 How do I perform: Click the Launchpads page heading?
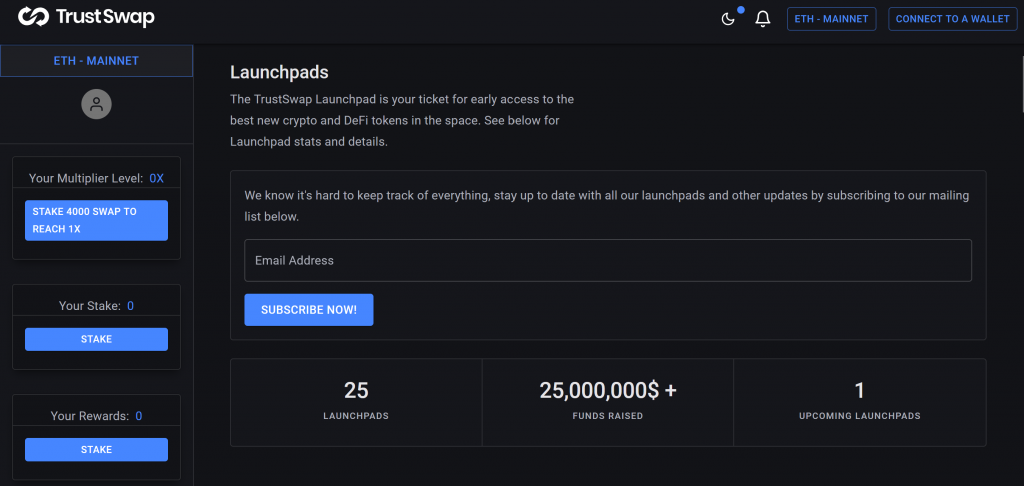coord(280,73)
